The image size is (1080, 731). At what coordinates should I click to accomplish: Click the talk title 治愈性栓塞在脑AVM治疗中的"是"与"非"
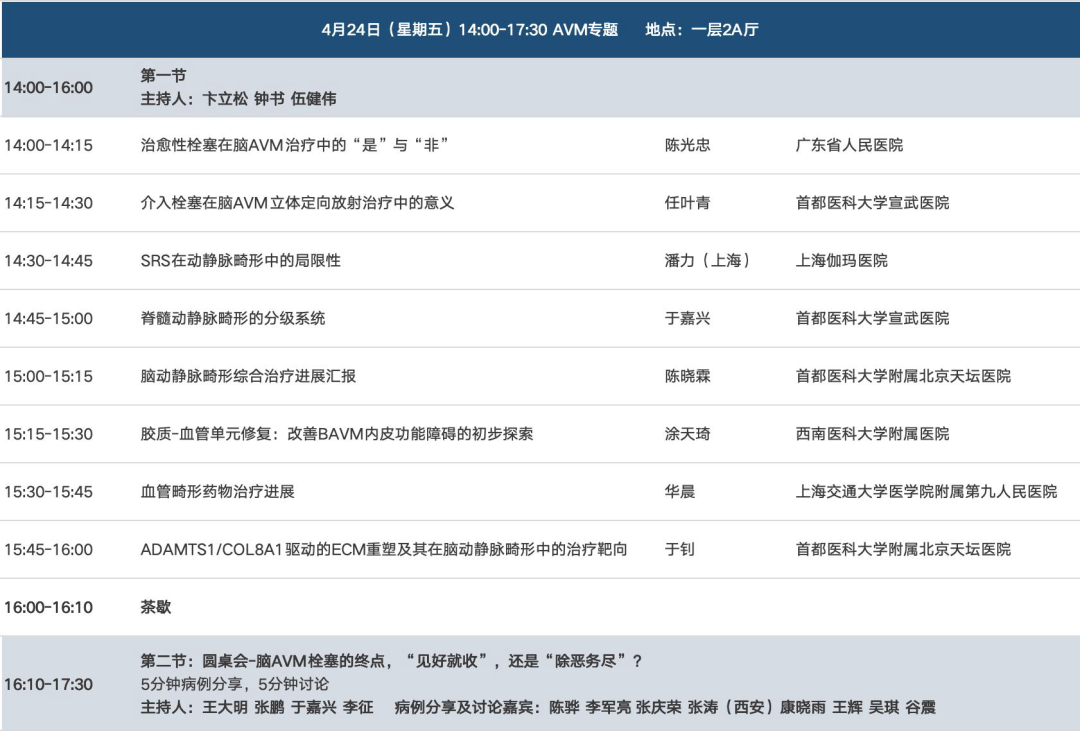(294, 145)
